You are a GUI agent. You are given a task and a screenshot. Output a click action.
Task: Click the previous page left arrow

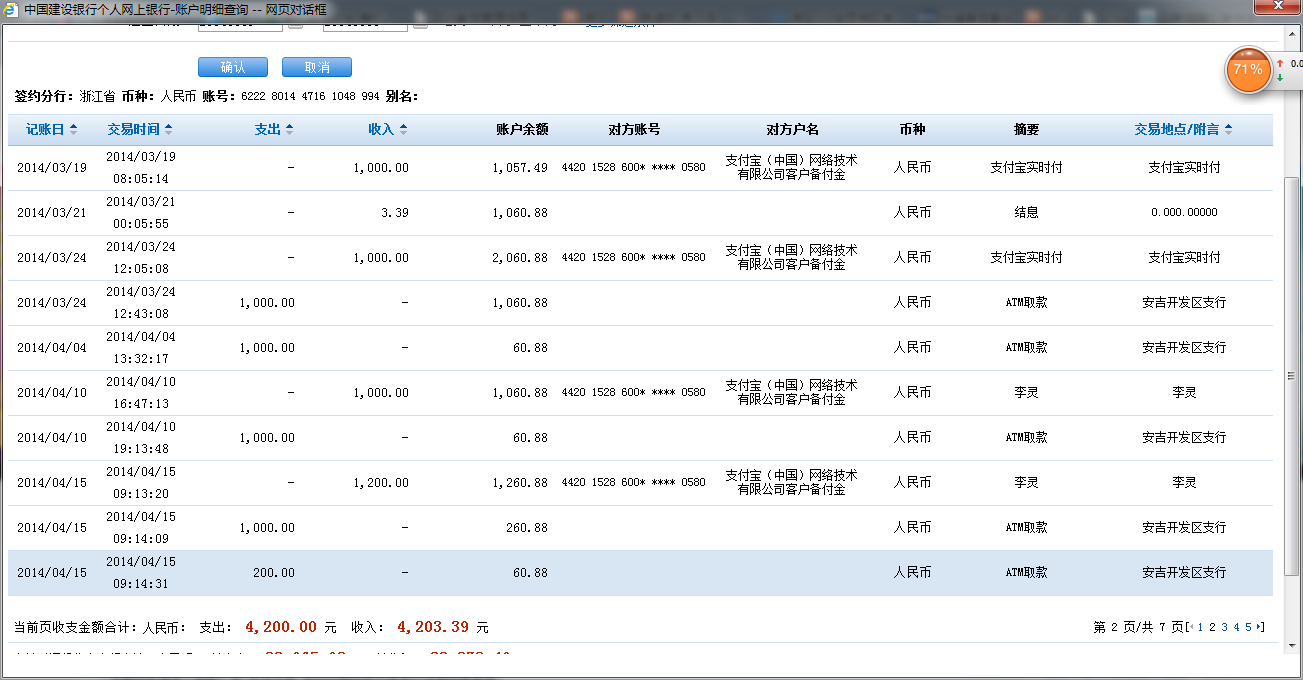coord(1189,627)
